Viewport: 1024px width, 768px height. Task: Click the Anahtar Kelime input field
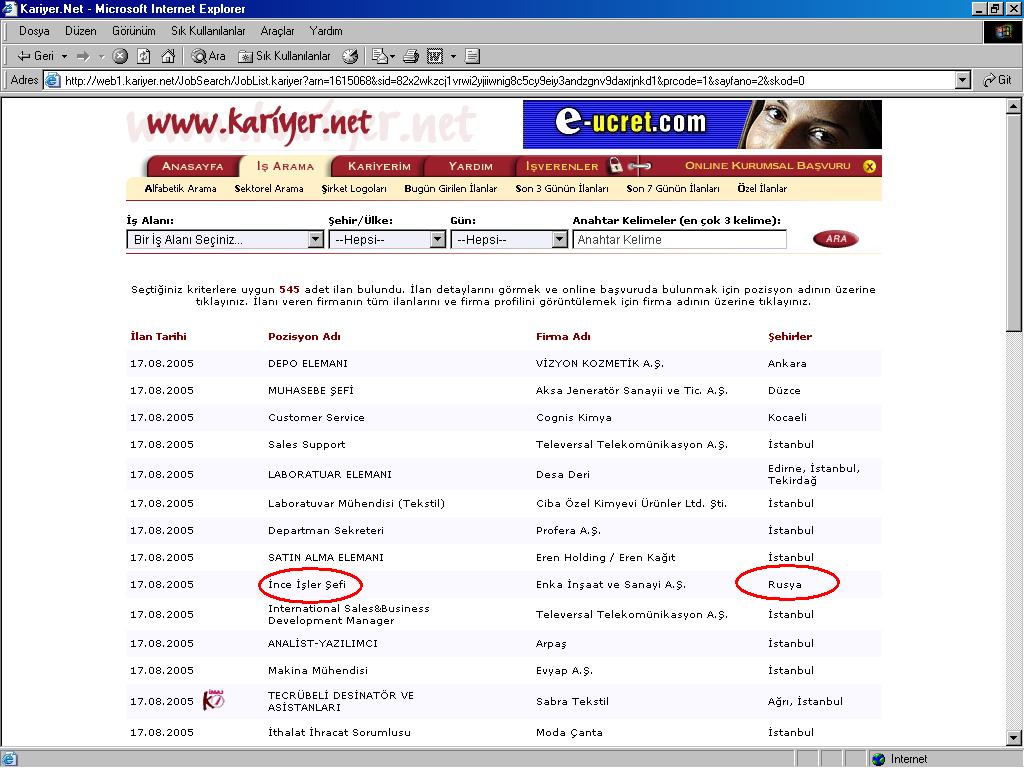[679, 240]
